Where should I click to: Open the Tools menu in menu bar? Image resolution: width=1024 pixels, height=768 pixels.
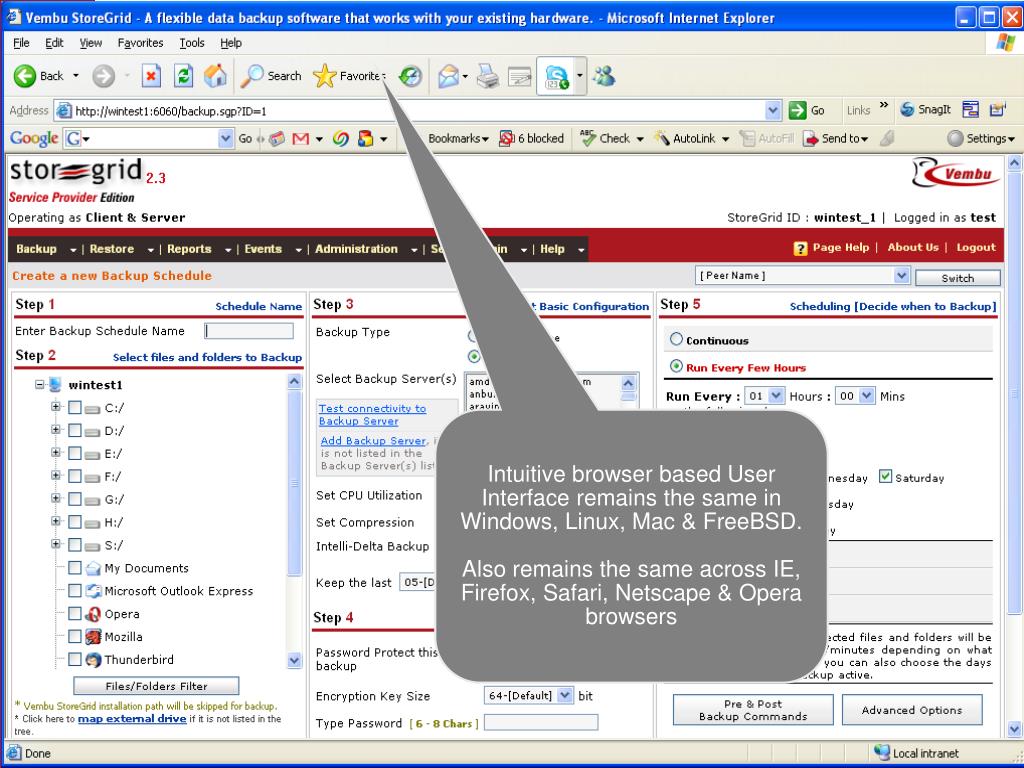pyautogui.click(x=192, y=43)
